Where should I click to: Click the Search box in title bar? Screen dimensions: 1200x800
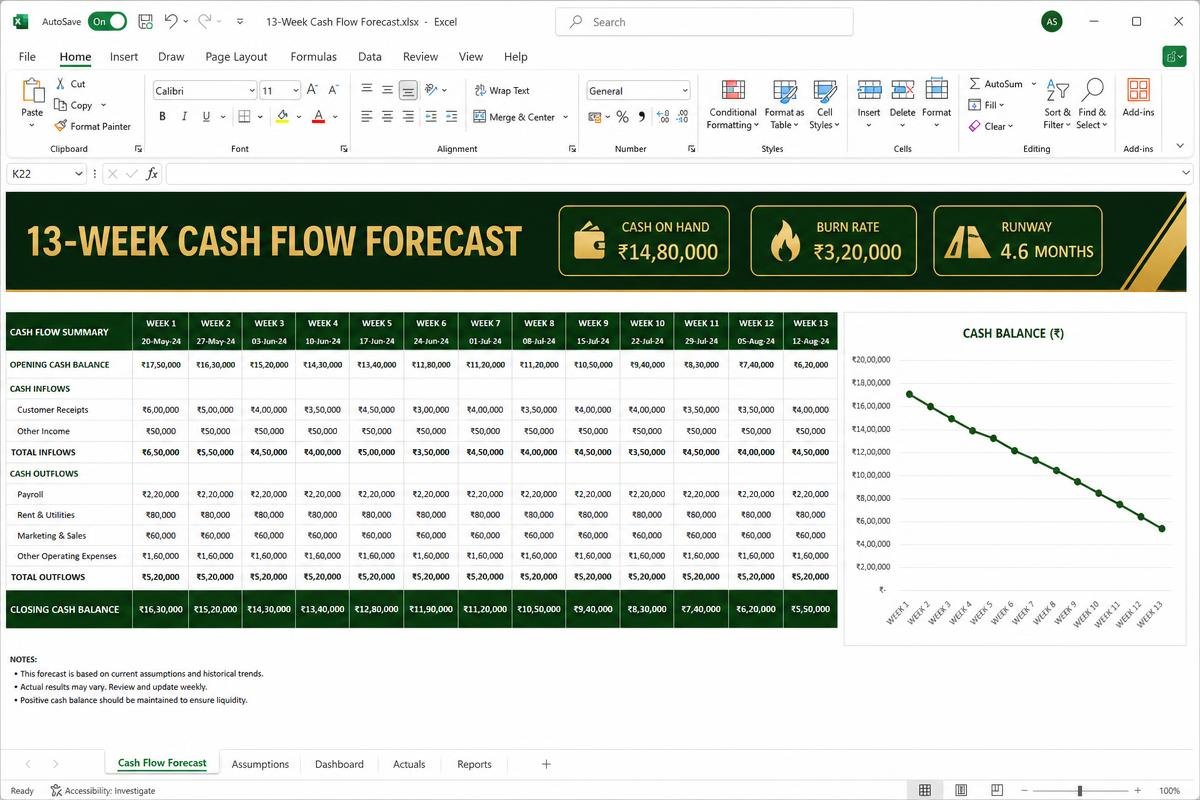pos(704,22)
